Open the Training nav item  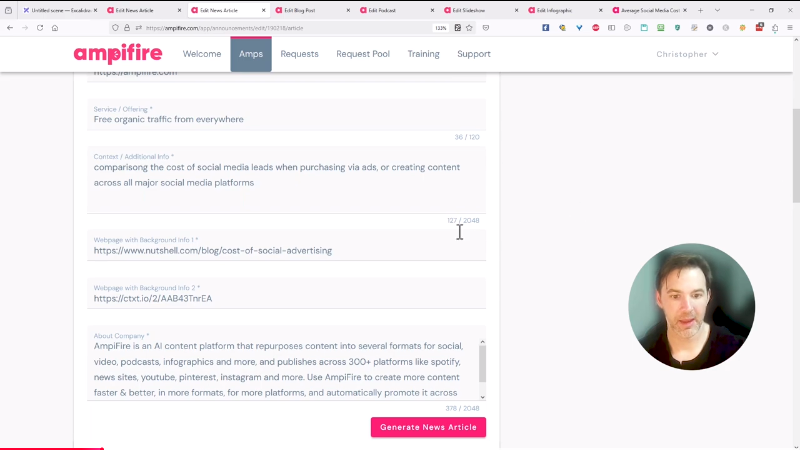tap(423, 54)
